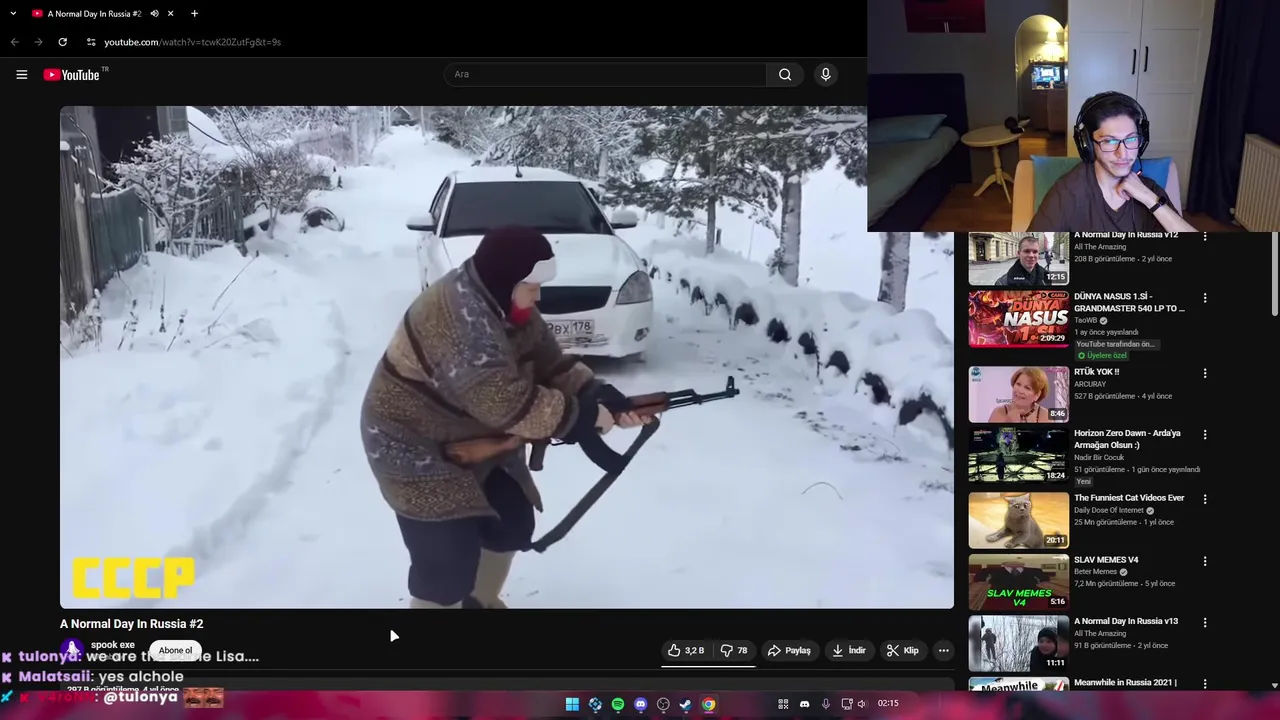This screenshot has height=720, width=1280.
Task: Open options for SLAV MEMES V4
Action: (1205, 561)
